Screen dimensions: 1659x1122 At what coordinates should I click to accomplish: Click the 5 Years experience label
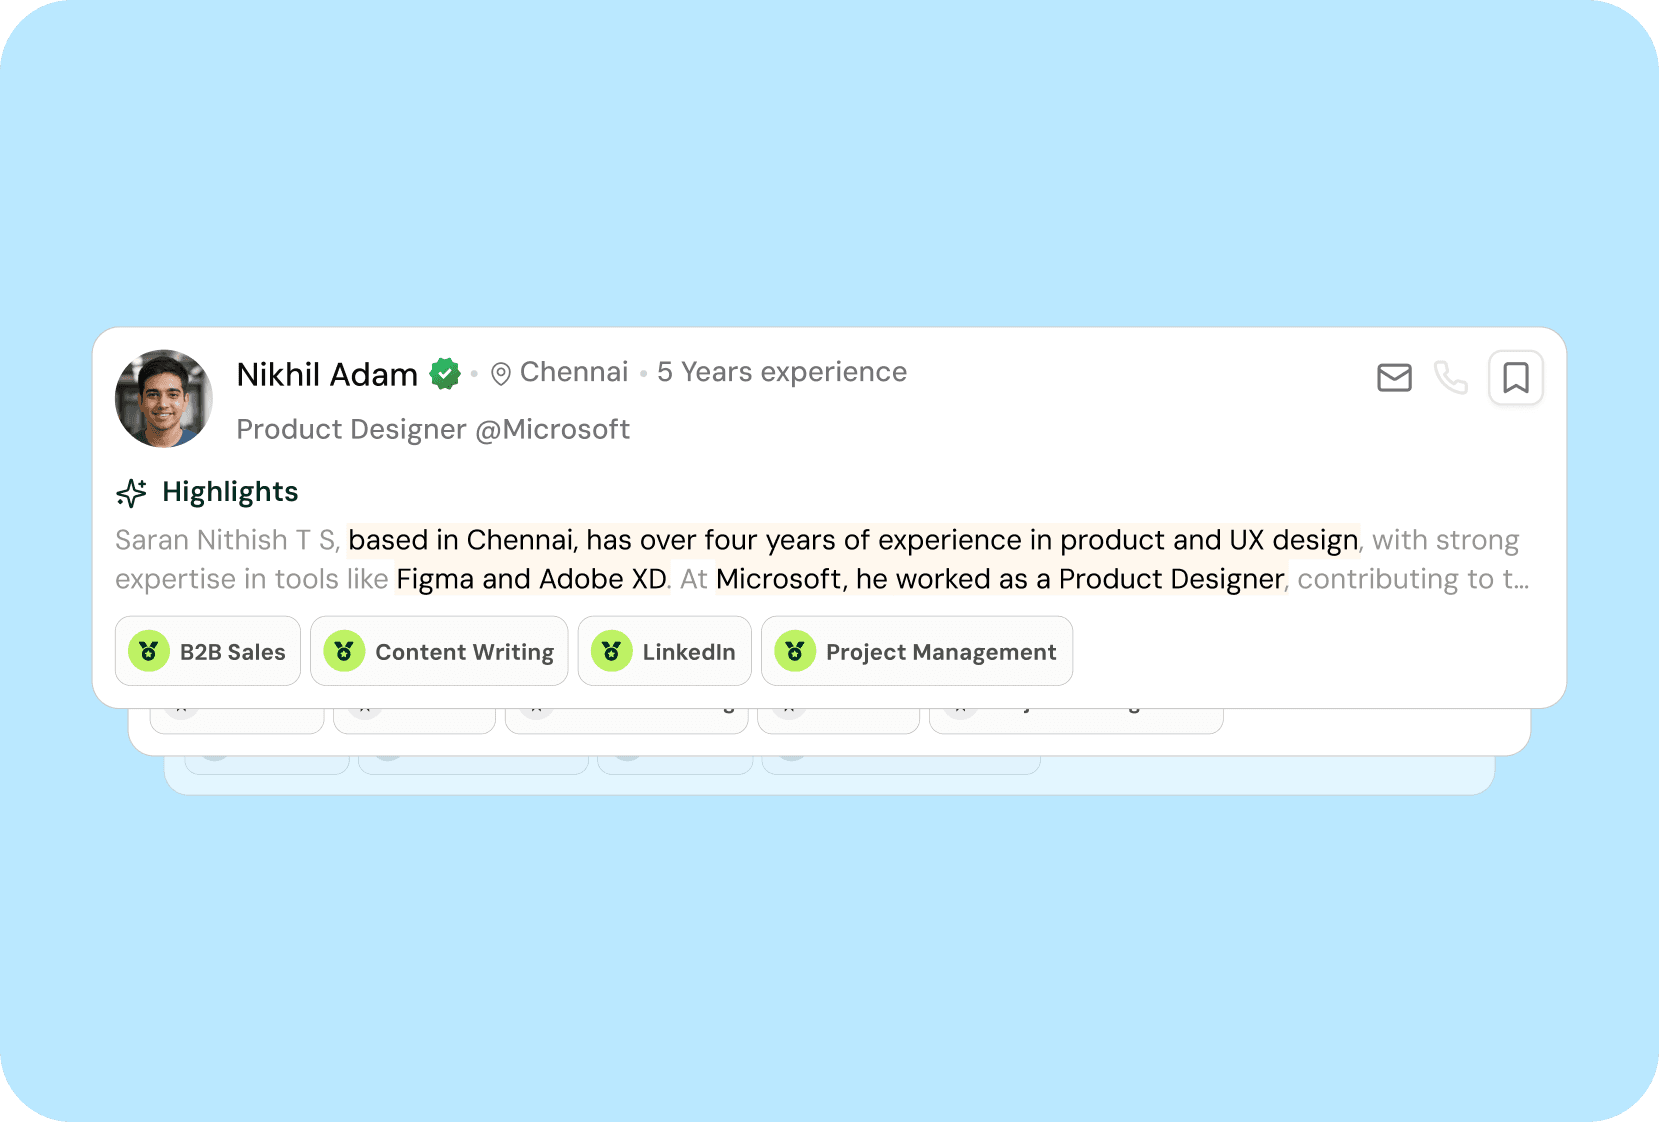click(782, 373)
